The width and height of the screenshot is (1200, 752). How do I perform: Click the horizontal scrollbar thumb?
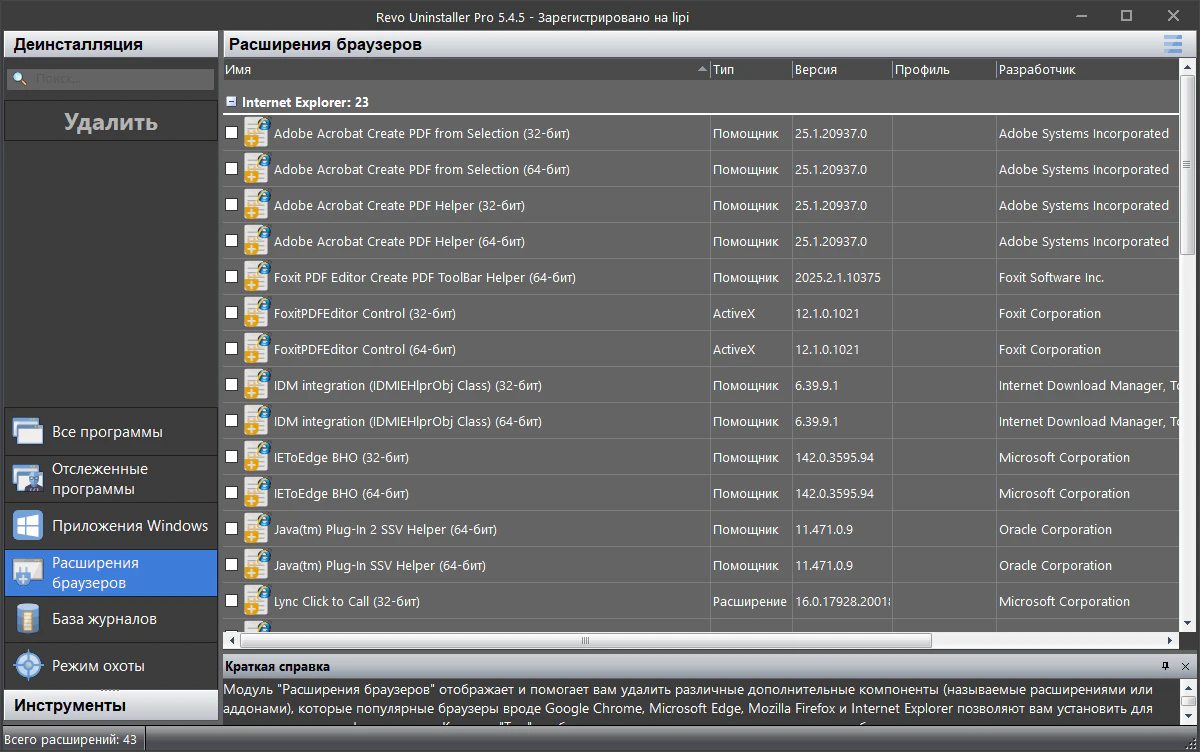coord(585,640)
